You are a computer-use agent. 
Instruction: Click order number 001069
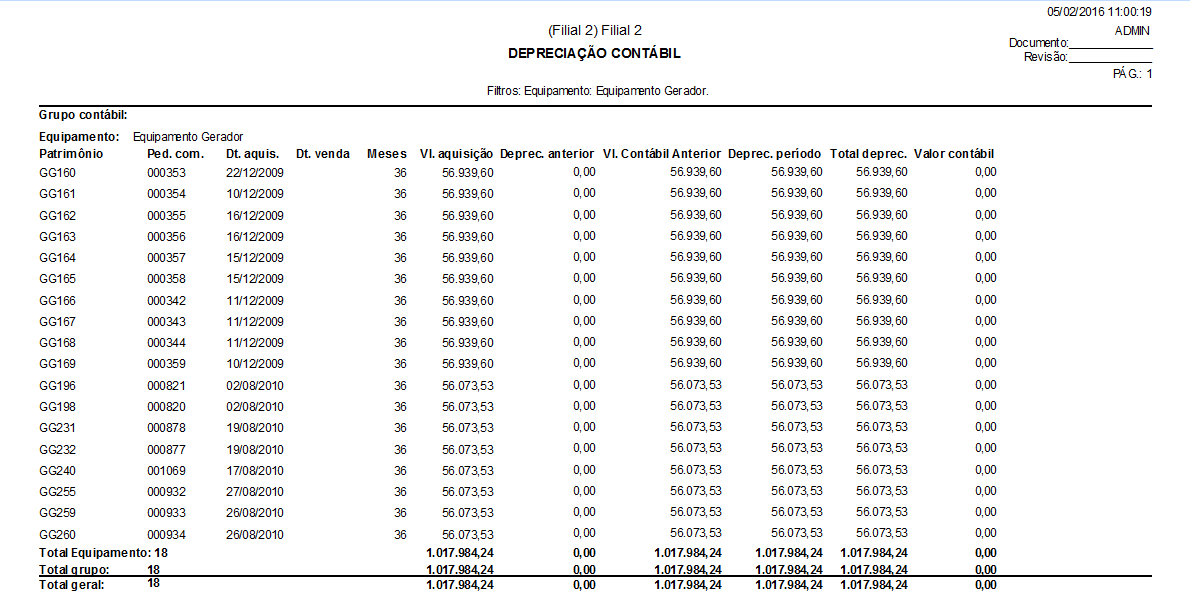[x=166, y=471]
